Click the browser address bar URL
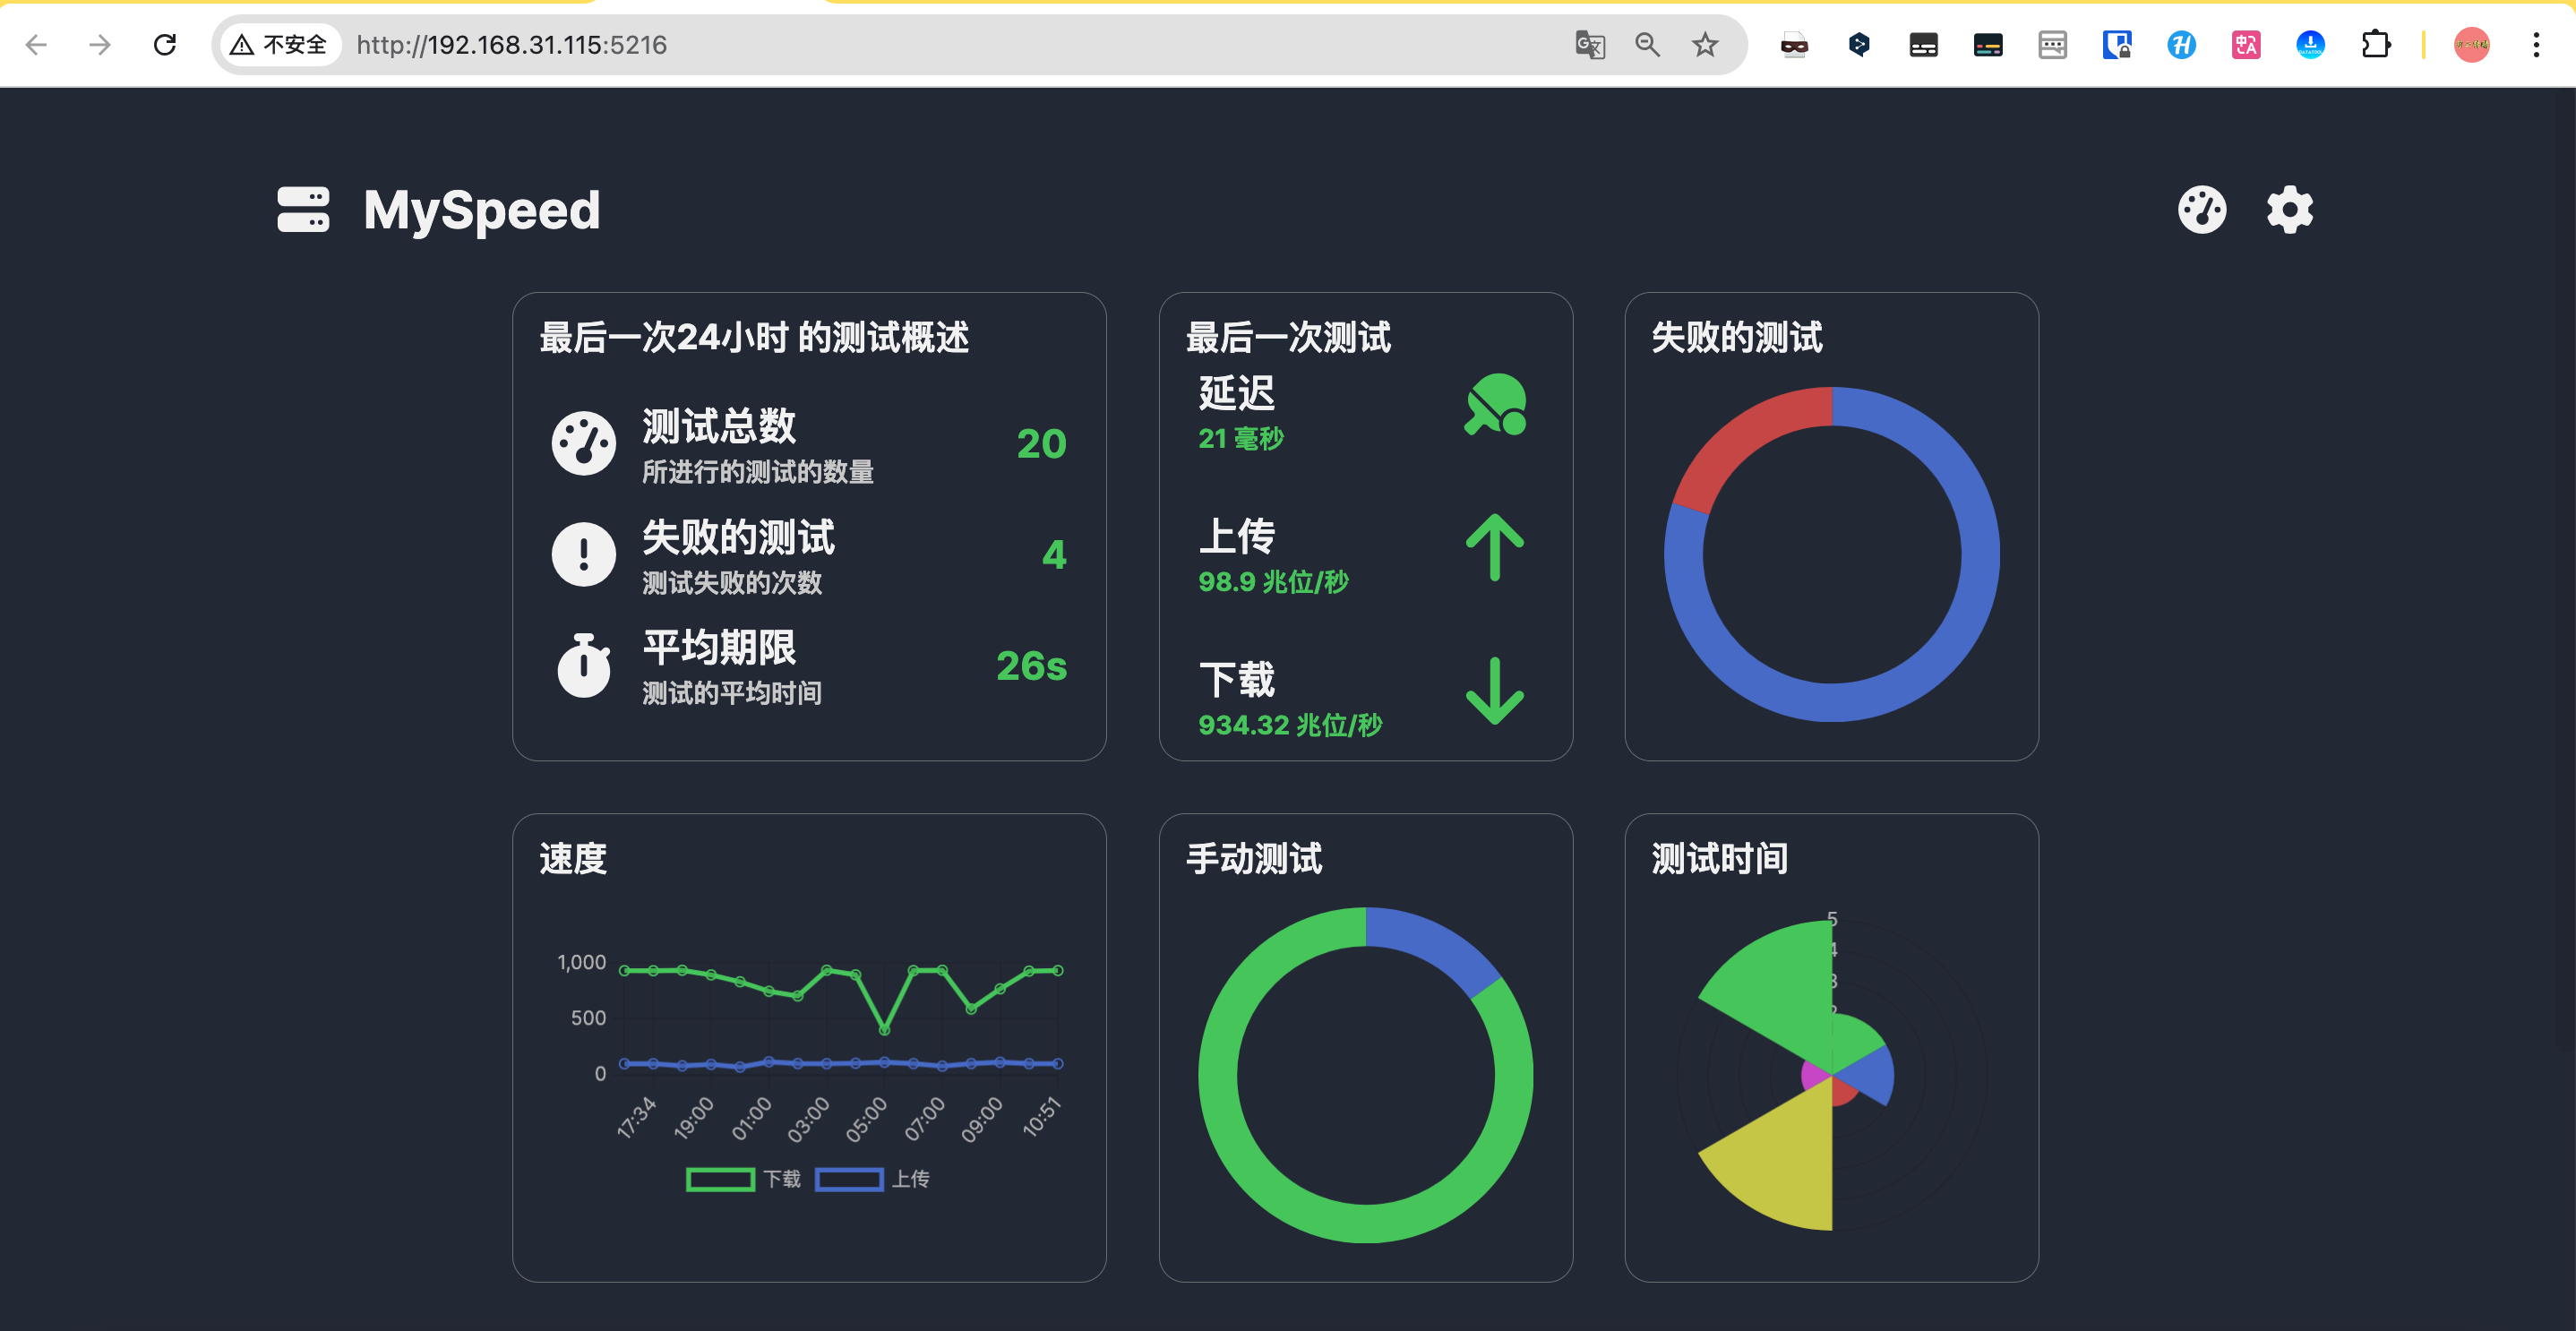 [x=512, y=45]
